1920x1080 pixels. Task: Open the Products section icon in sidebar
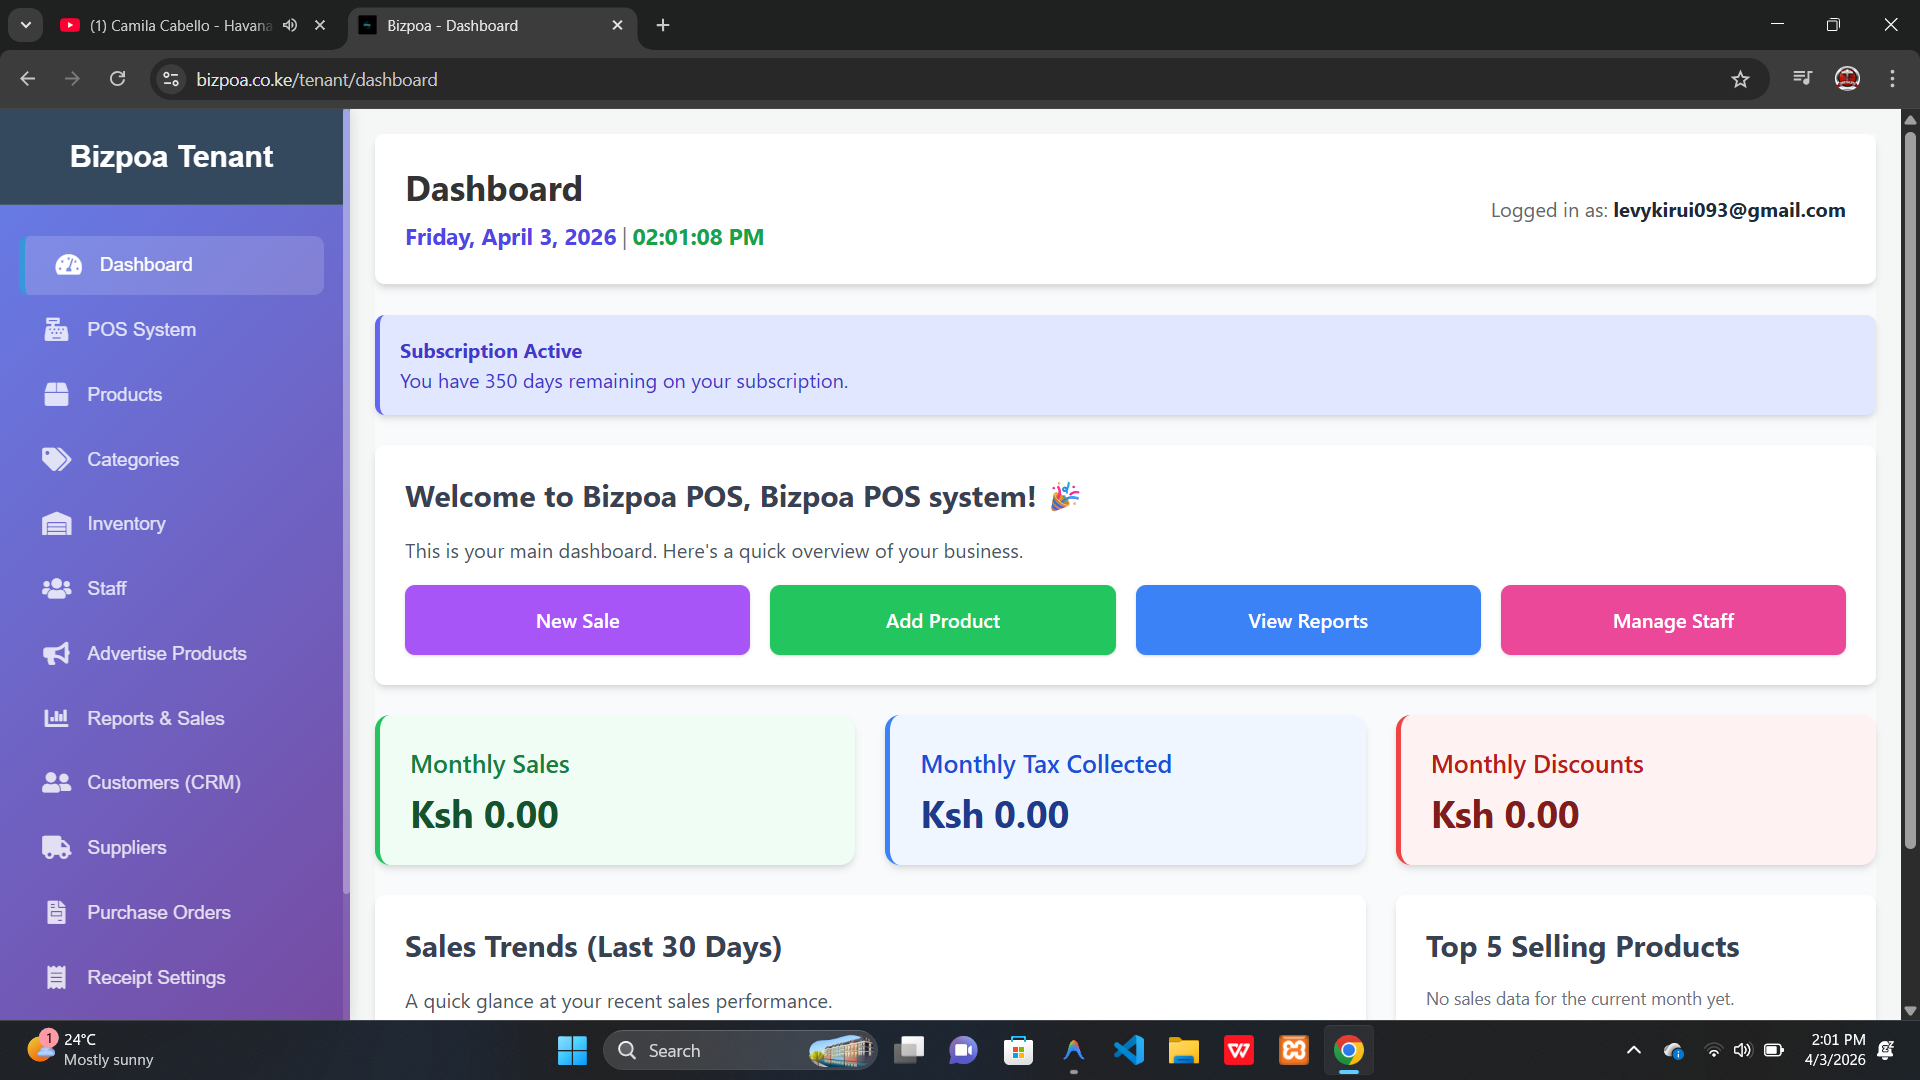57,394
